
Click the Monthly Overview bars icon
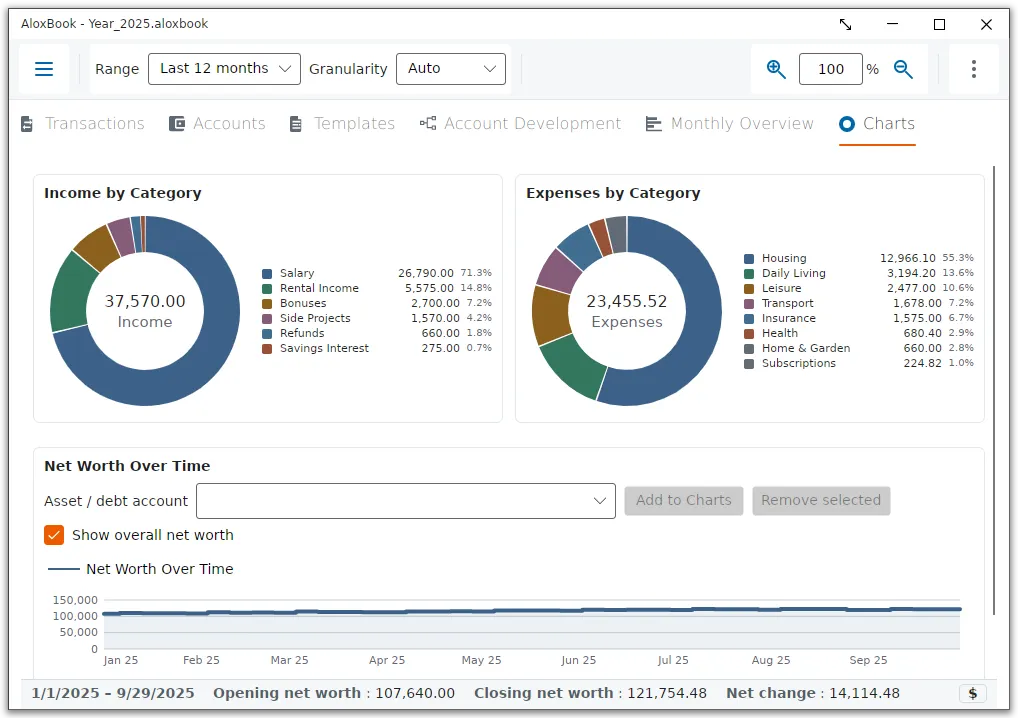pyautogui.click(x=654, y=123)
